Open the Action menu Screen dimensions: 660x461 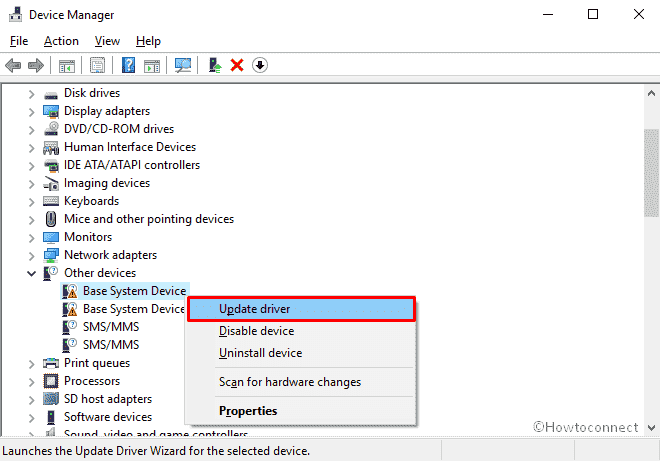click(x=61, y=41)
